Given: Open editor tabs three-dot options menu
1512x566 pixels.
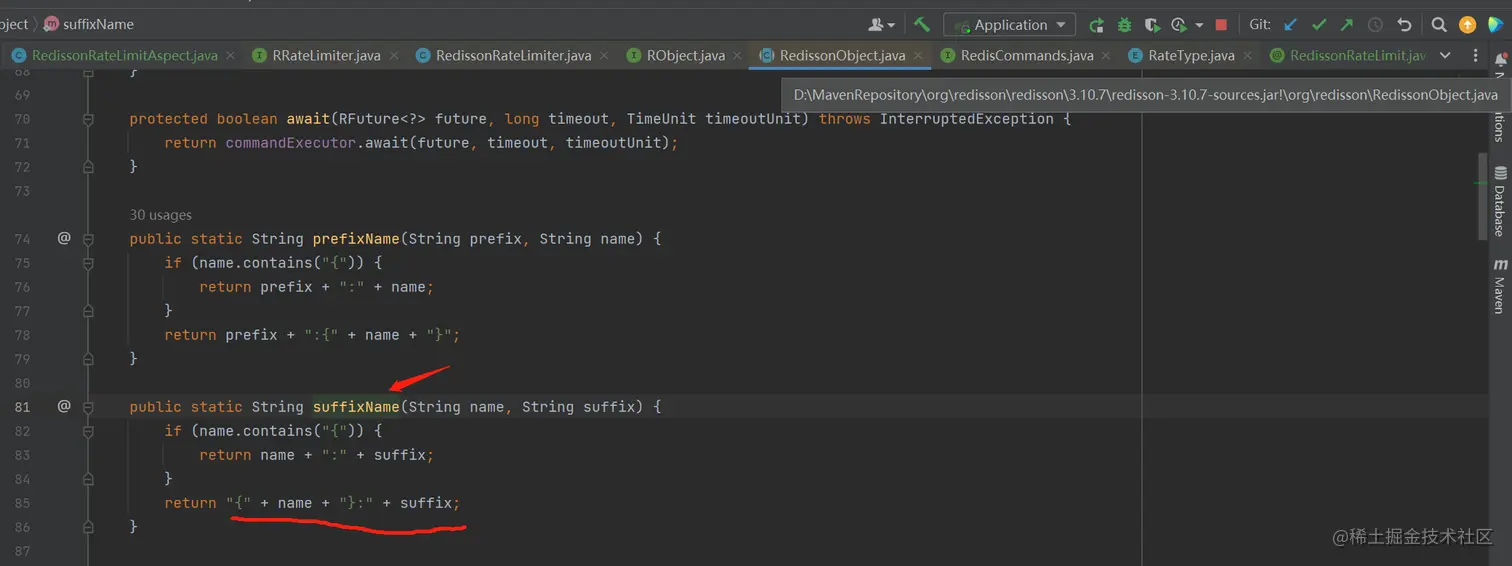Looking at the screenshot, I should coord(1475,56).
